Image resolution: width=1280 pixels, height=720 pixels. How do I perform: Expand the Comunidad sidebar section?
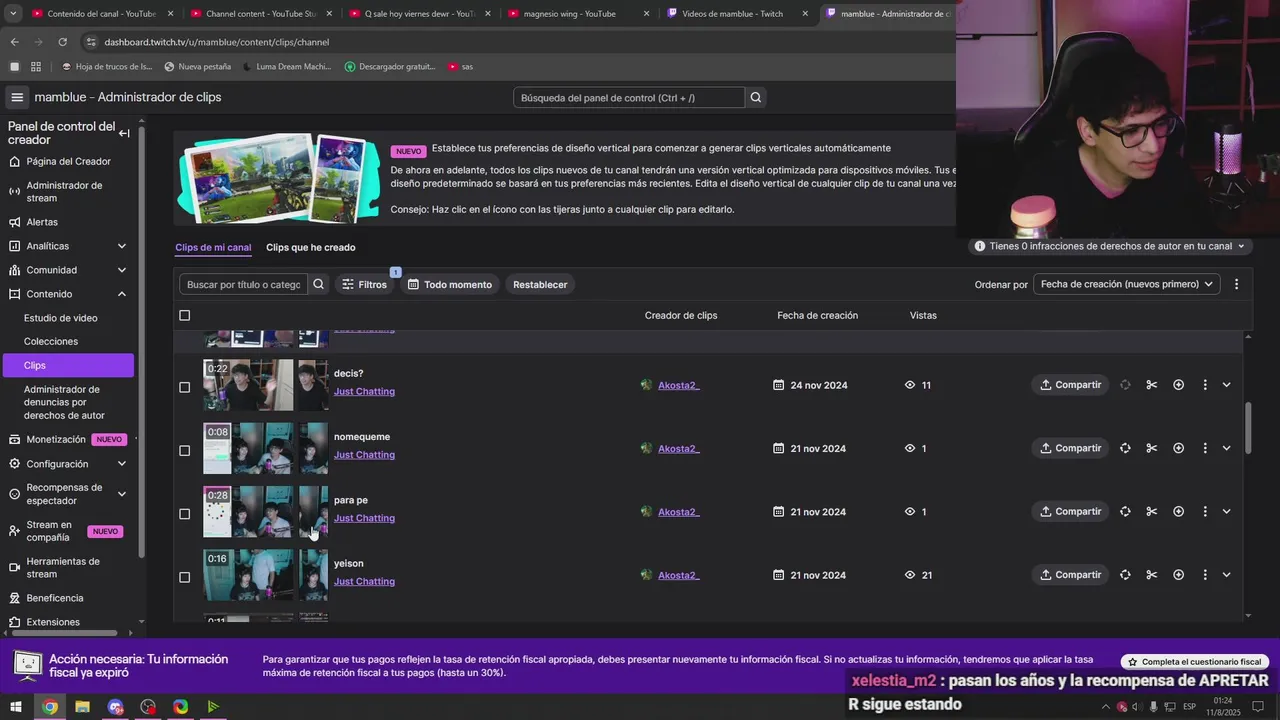click(x=121, y=270)
